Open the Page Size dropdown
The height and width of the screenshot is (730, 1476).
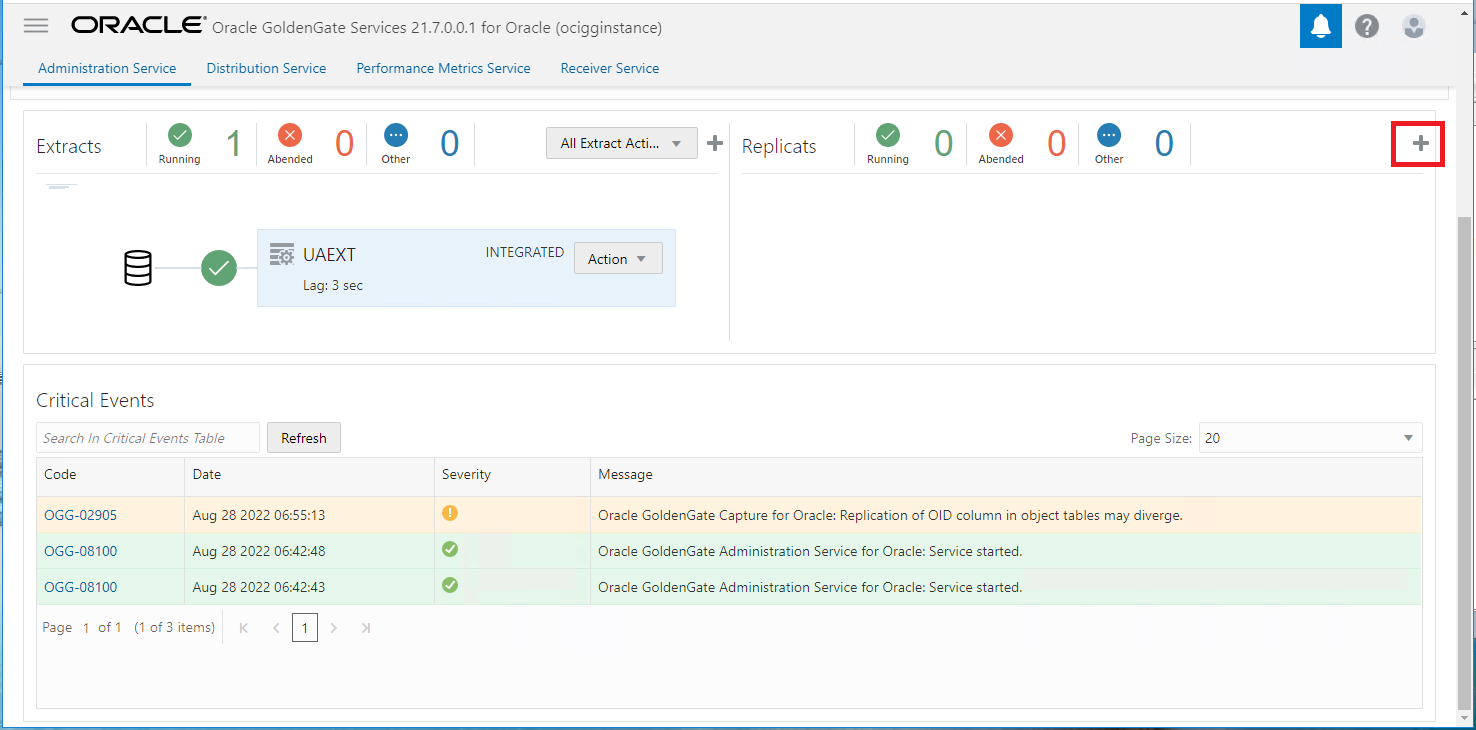pyautogui.click(x=1310, y=438)
